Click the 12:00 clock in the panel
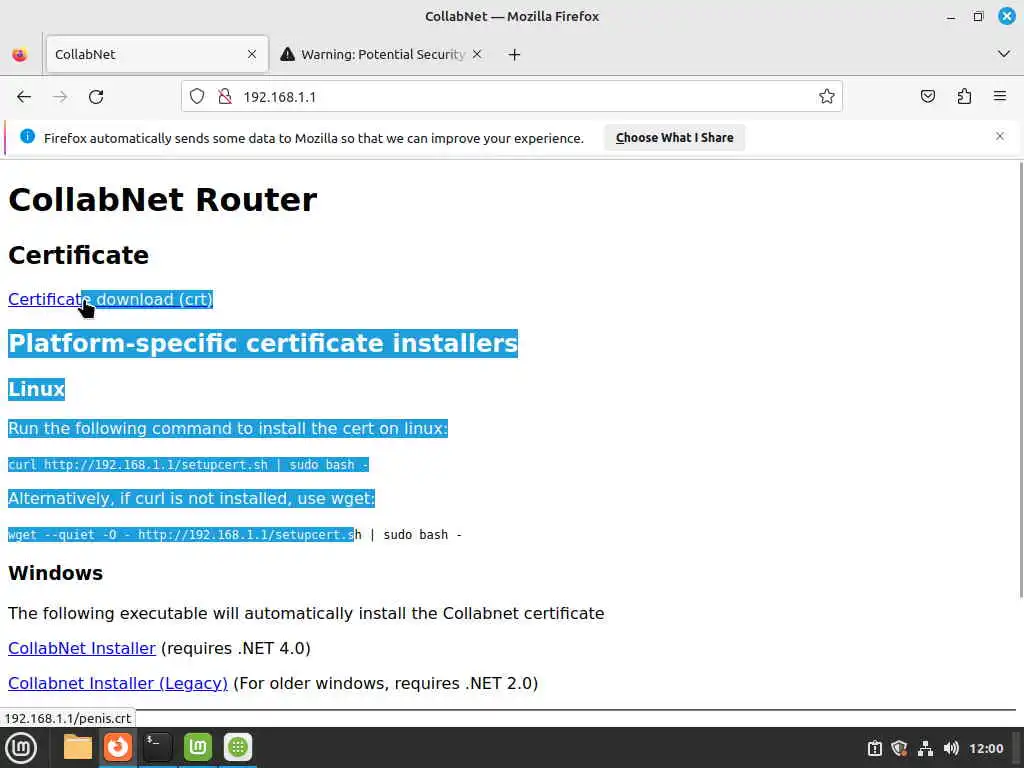1024x768 pixels. [x=985, y=748]
